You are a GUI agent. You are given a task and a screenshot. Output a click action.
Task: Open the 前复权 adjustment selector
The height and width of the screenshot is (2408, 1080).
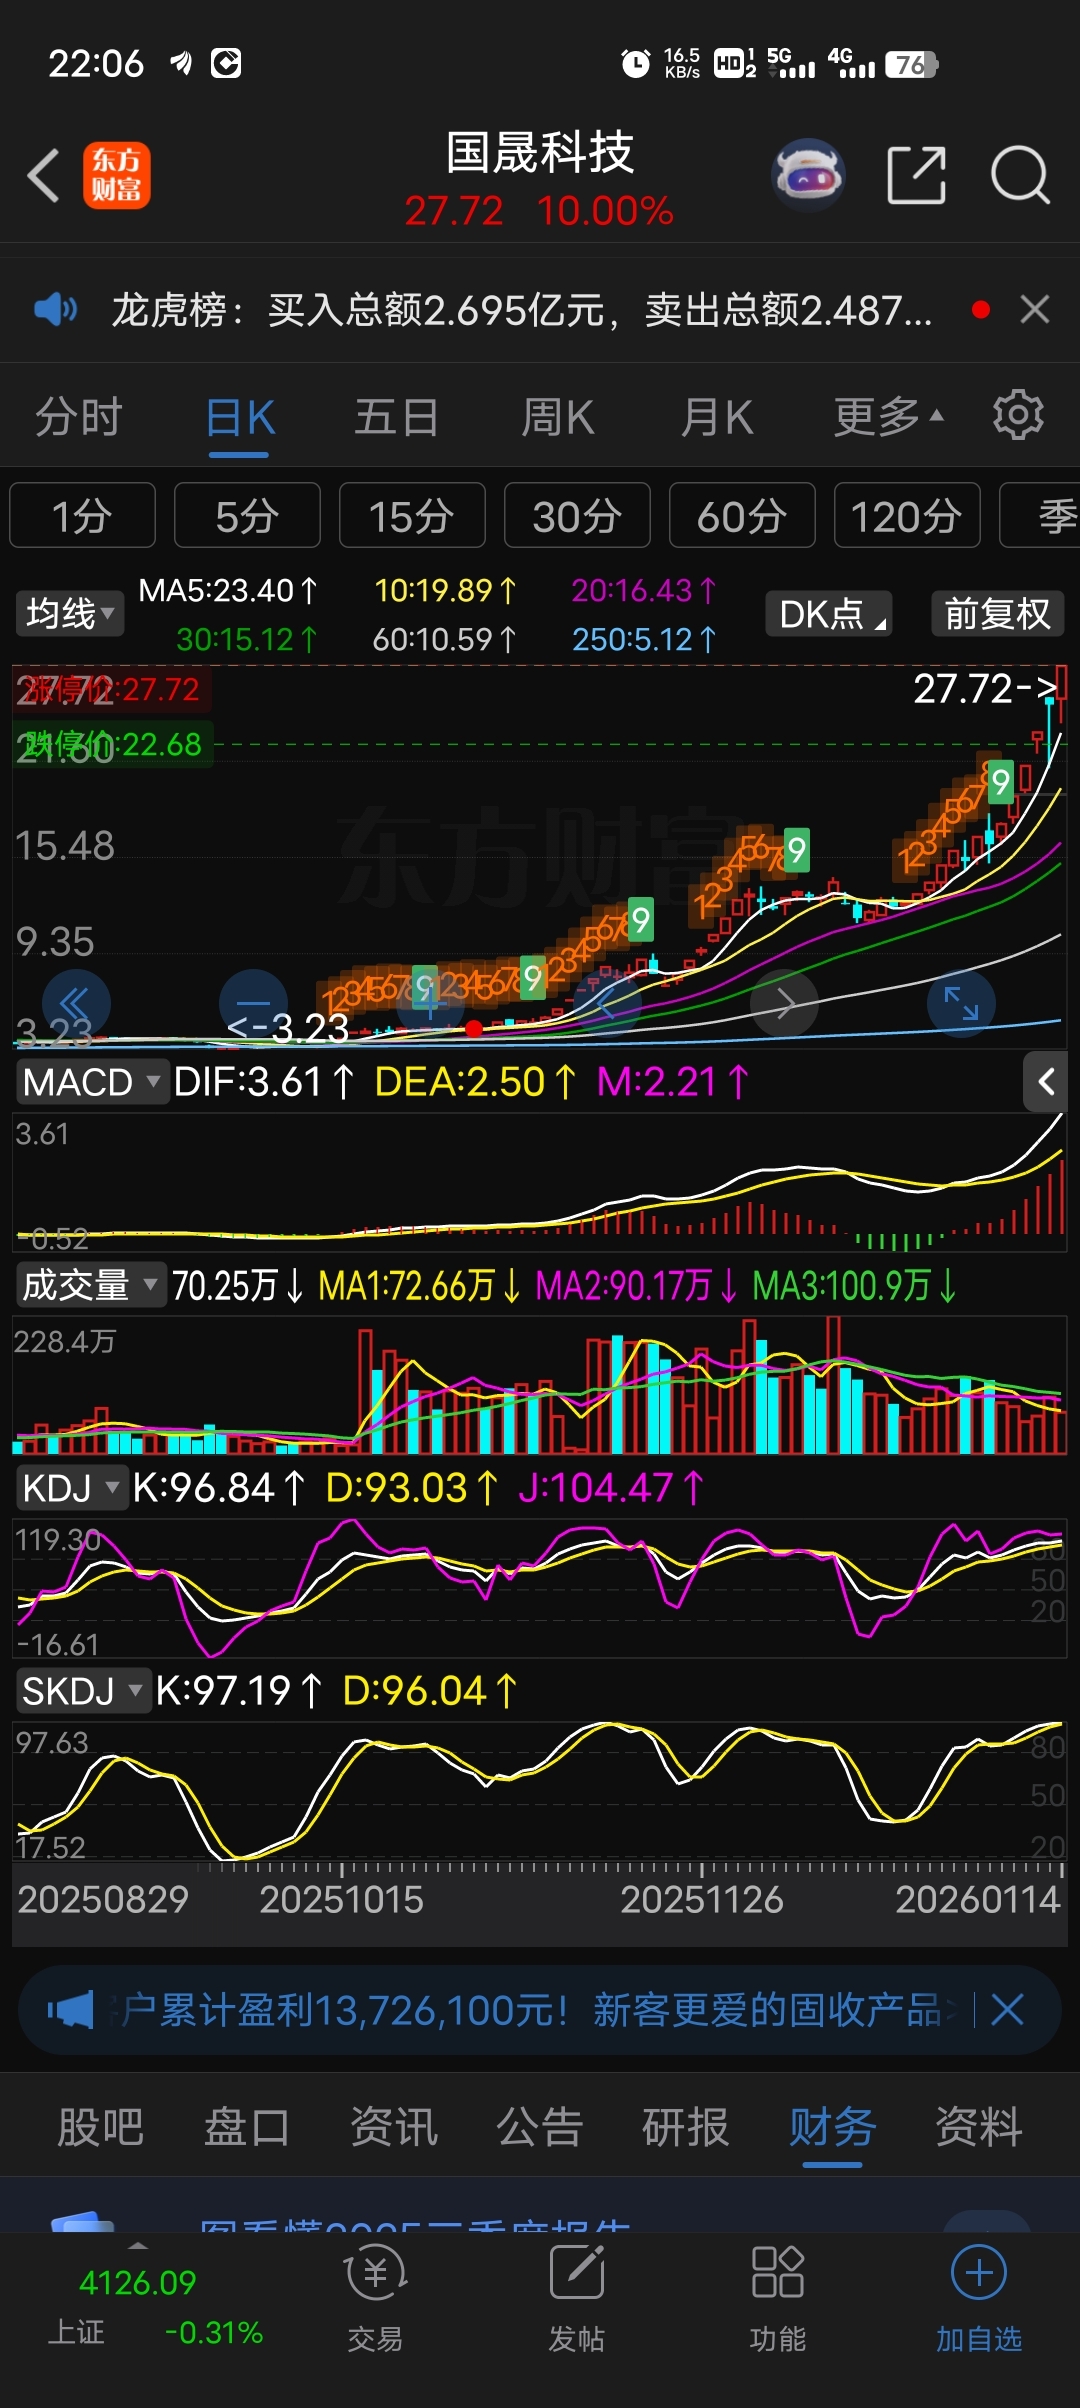(997, 613)
